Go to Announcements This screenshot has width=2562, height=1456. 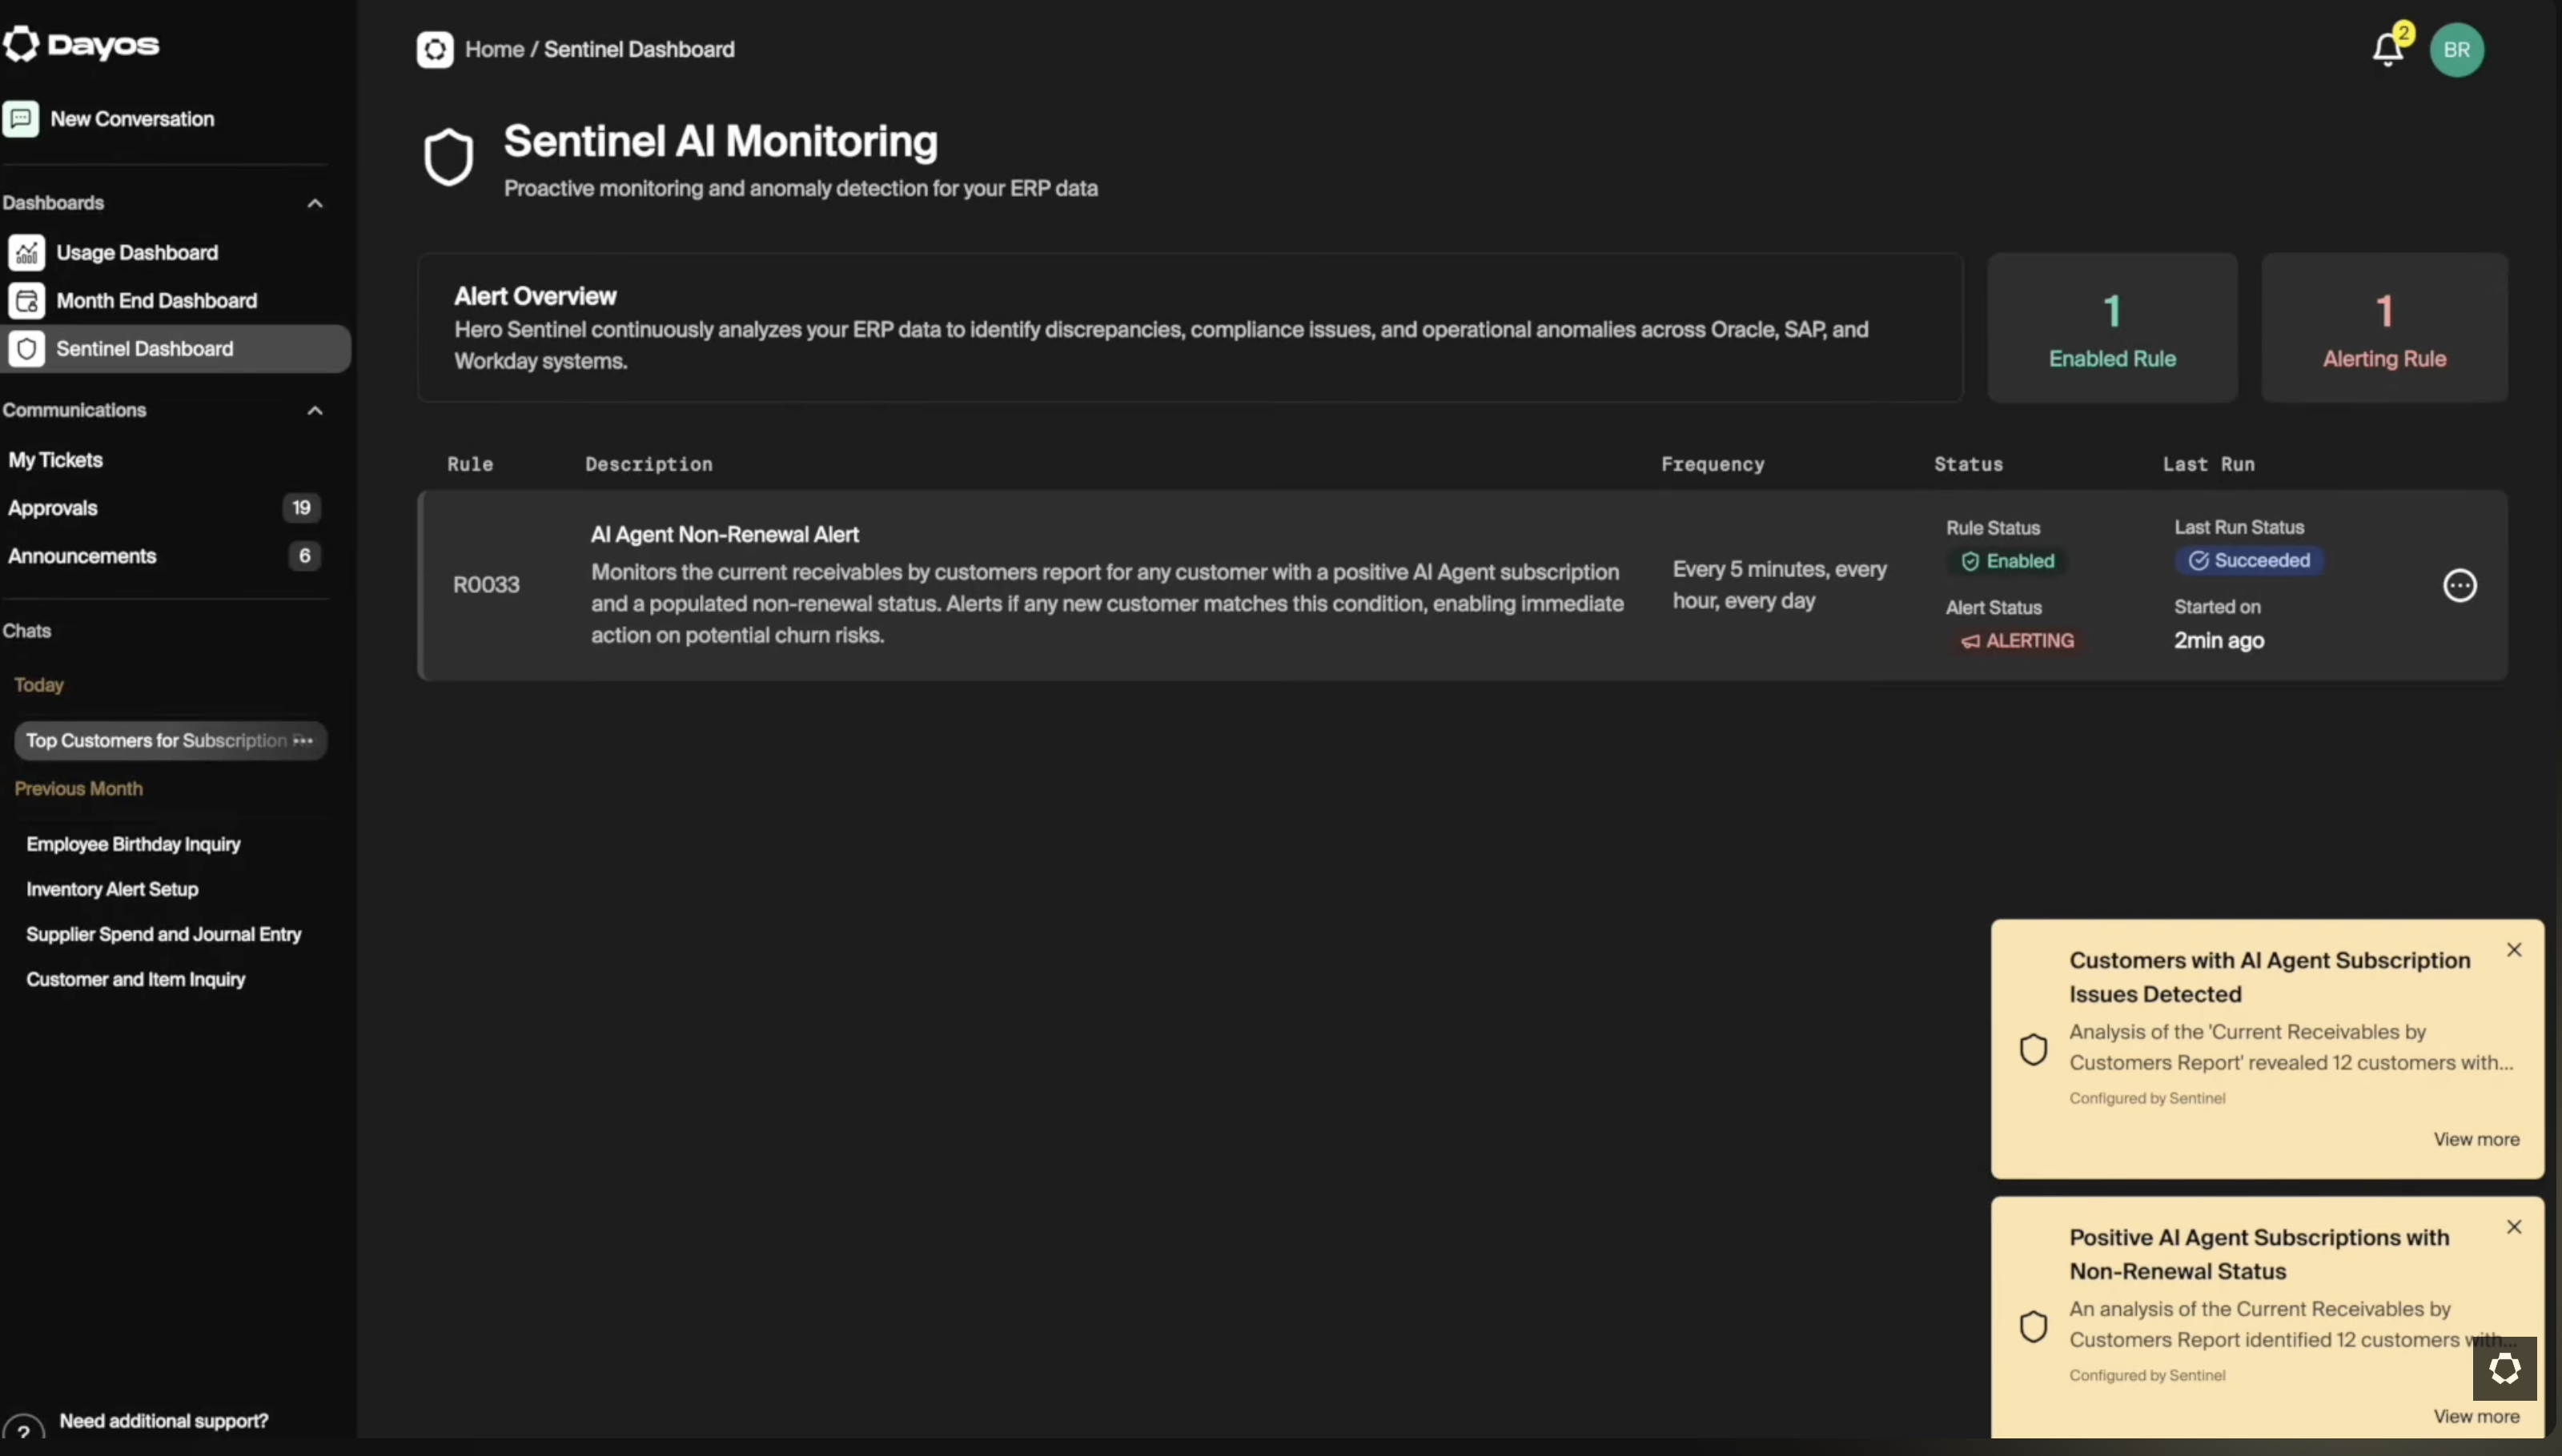pyautogui.click(x=82, y=556)
